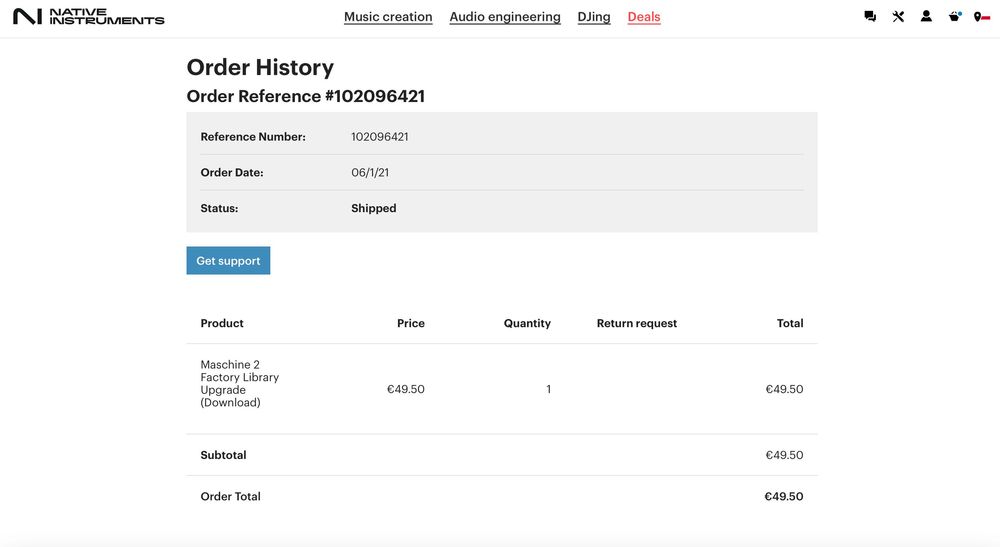
Task: Click the Price column header
Action: (x=411, y=323)
